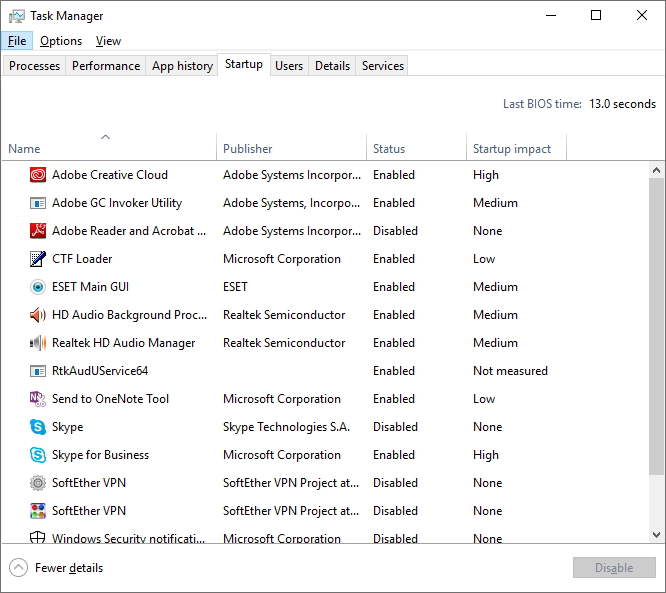Switch to the Performance tab
Image resolution: width=666 pixels, height=593 pixels.
106,66
